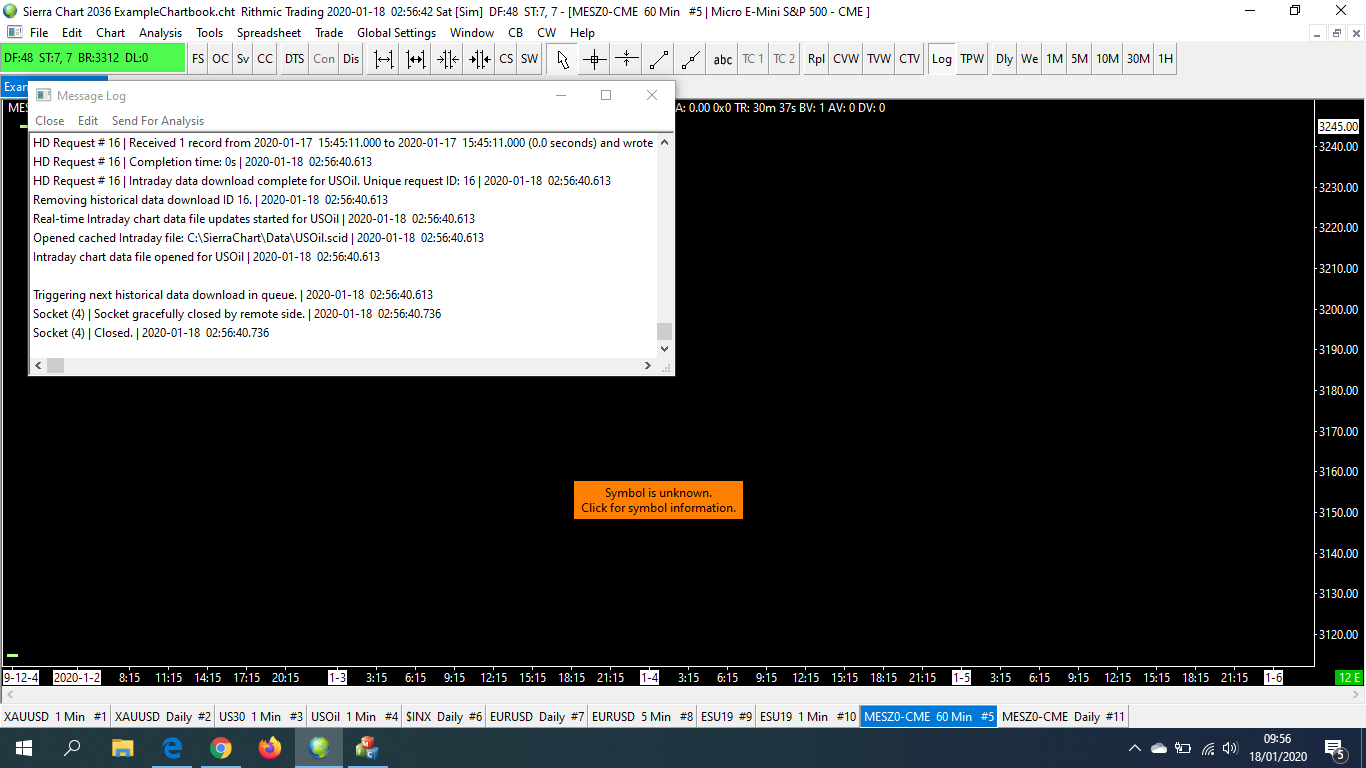This screenshot has height=768, width=1366.
Task: Click the CTV toolbar button
Action: pos(909,59)
